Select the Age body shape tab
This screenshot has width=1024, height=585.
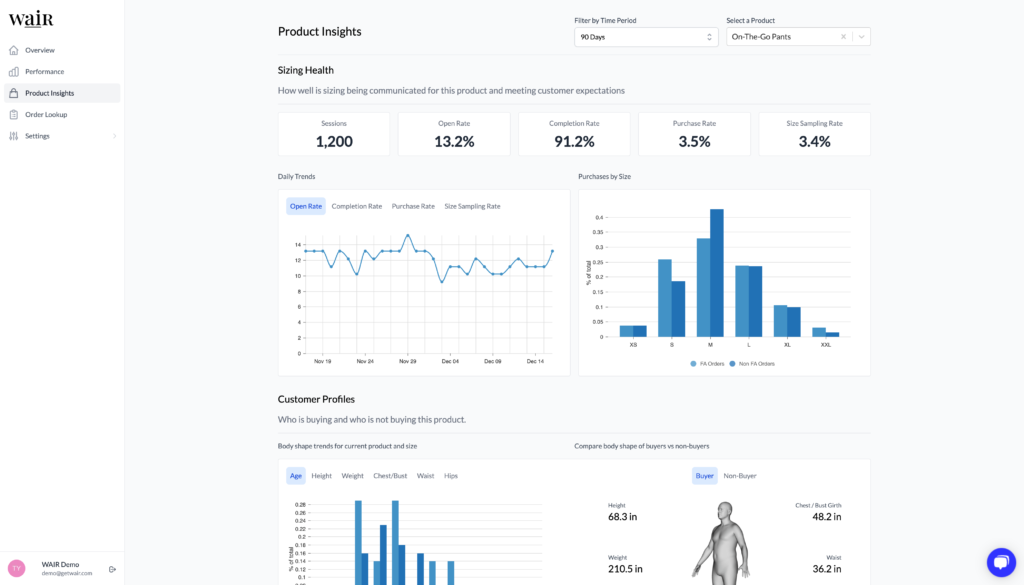coord(296,476)
